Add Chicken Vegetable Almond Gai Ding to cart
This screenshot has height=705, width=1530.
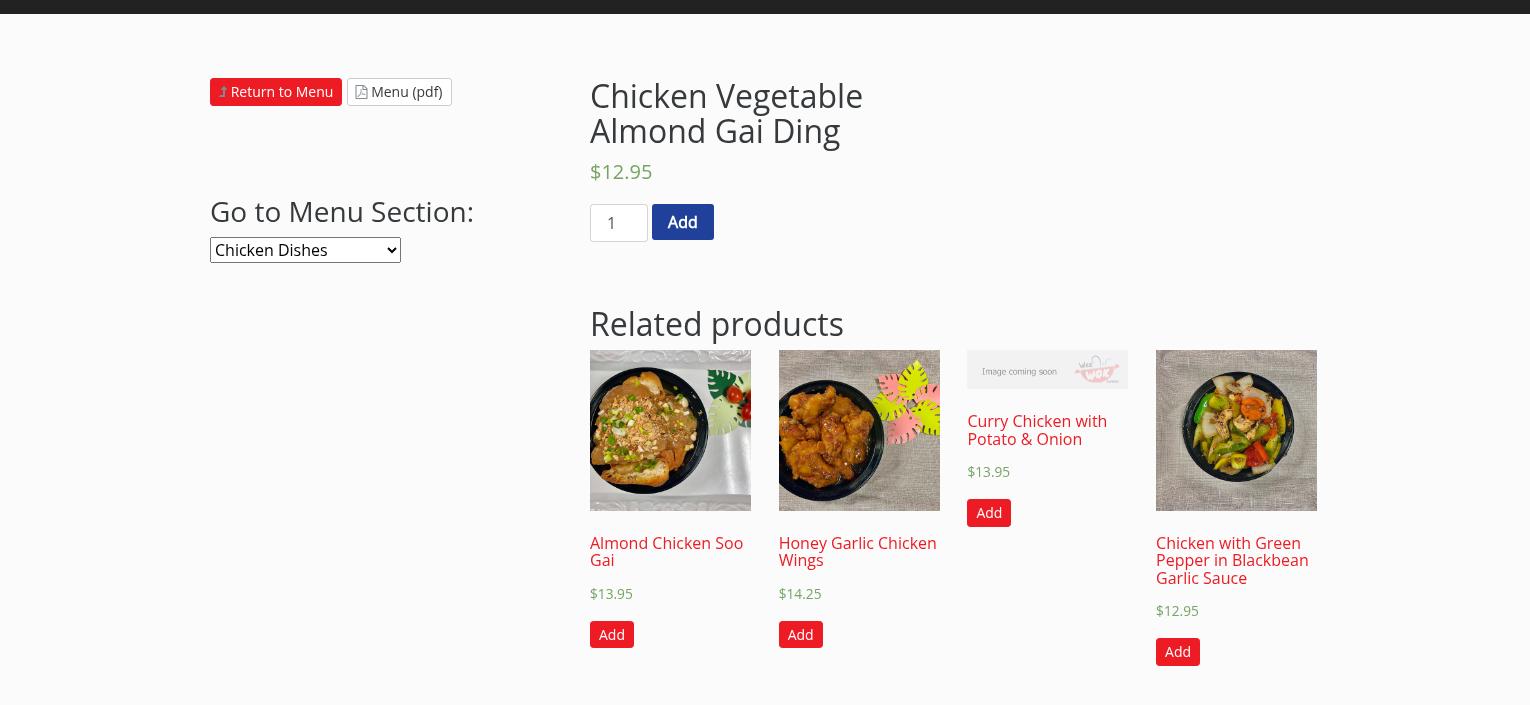(682, 222)
